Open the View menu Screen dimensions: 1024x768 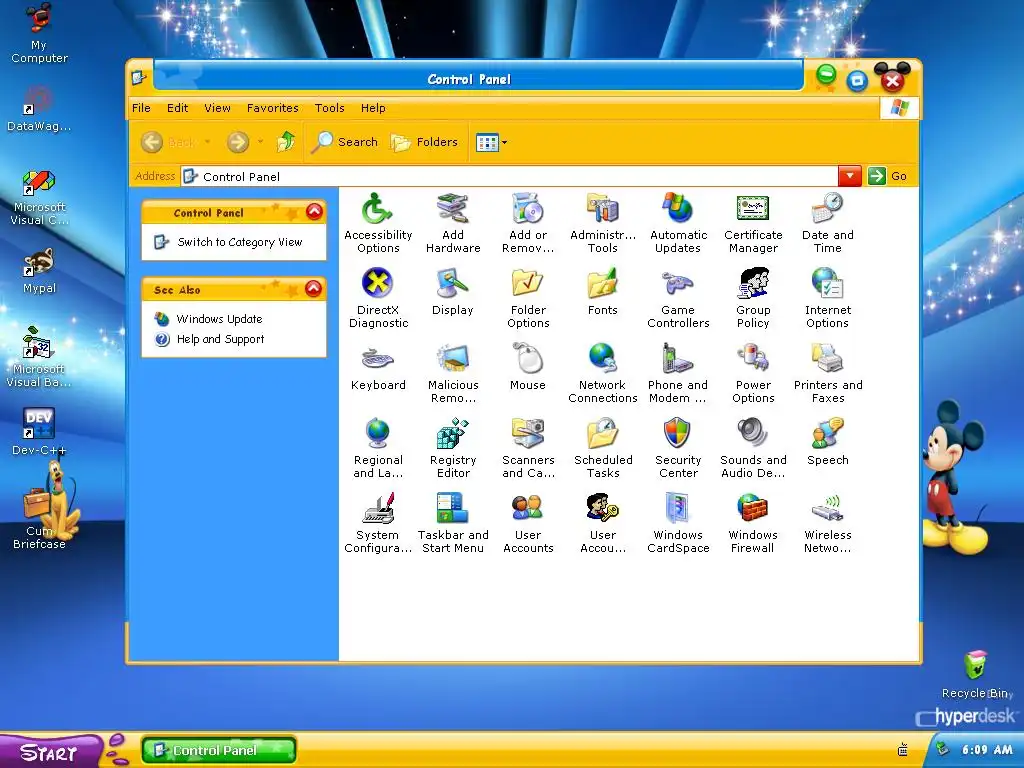pos(217,108)
